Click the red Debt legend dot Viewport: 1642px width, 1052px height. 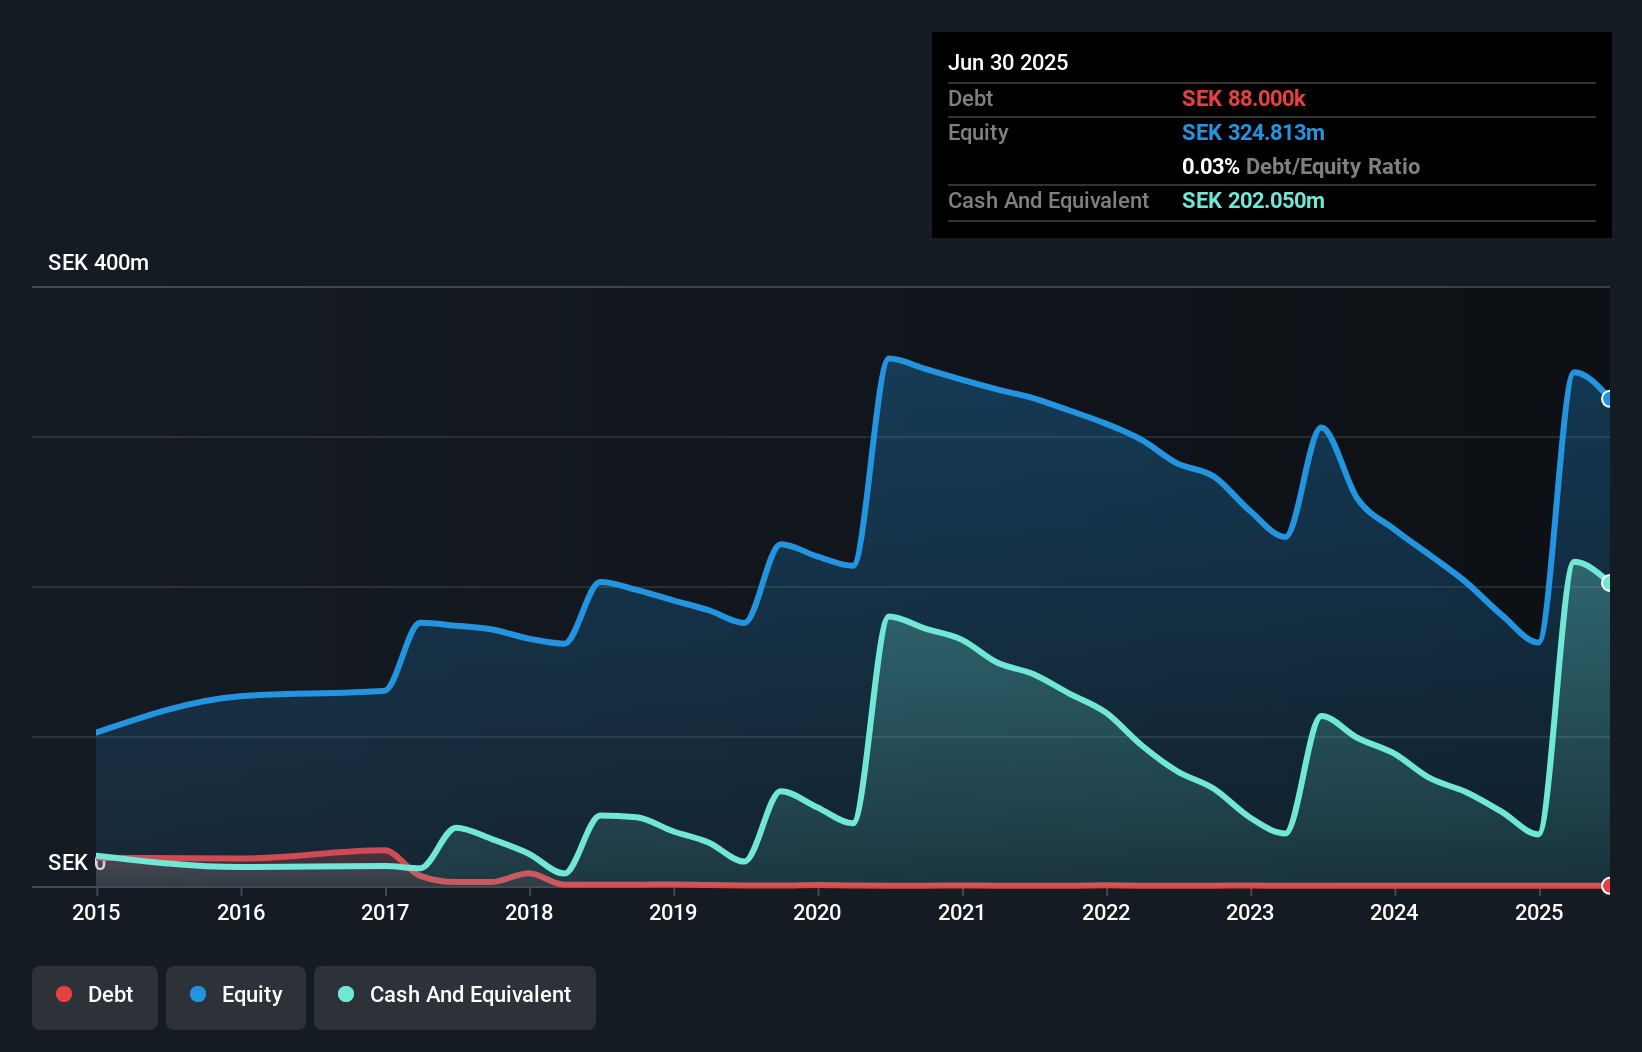[64, 994]
